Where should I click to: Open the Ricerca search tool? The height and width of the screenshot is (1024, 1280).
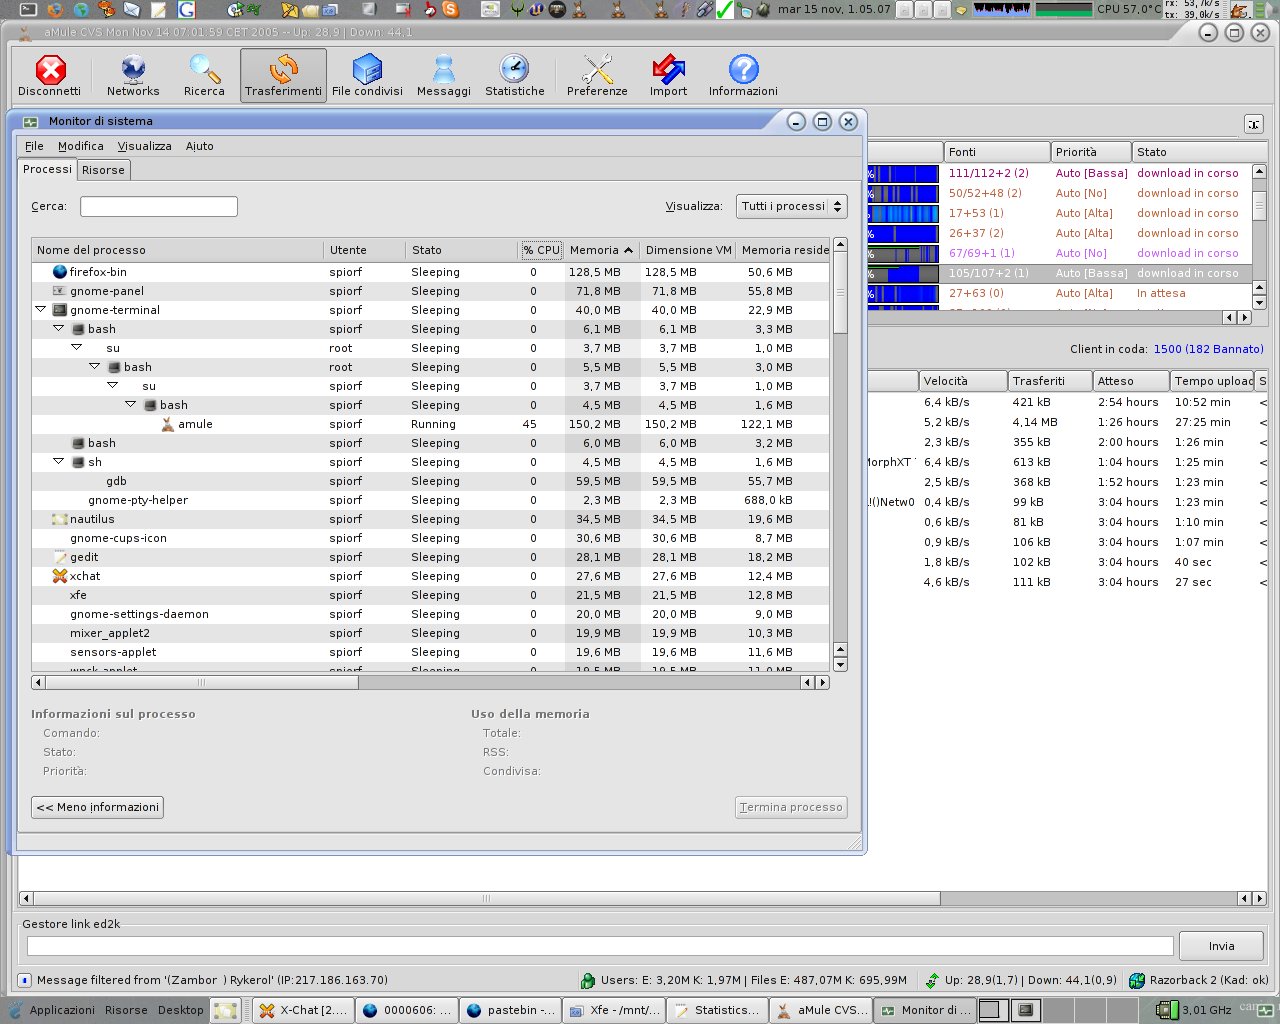point(204,76)
